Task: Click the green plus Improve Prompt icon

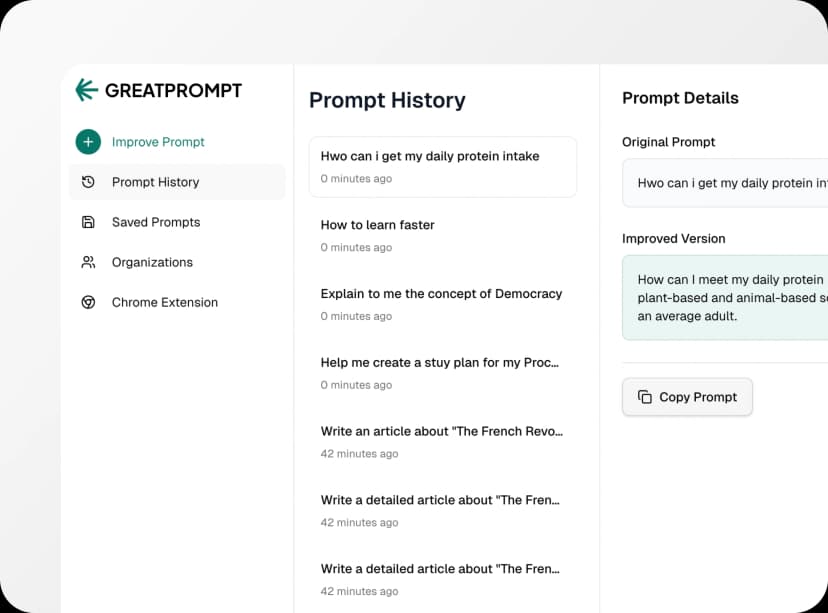Action: (88, 142)
